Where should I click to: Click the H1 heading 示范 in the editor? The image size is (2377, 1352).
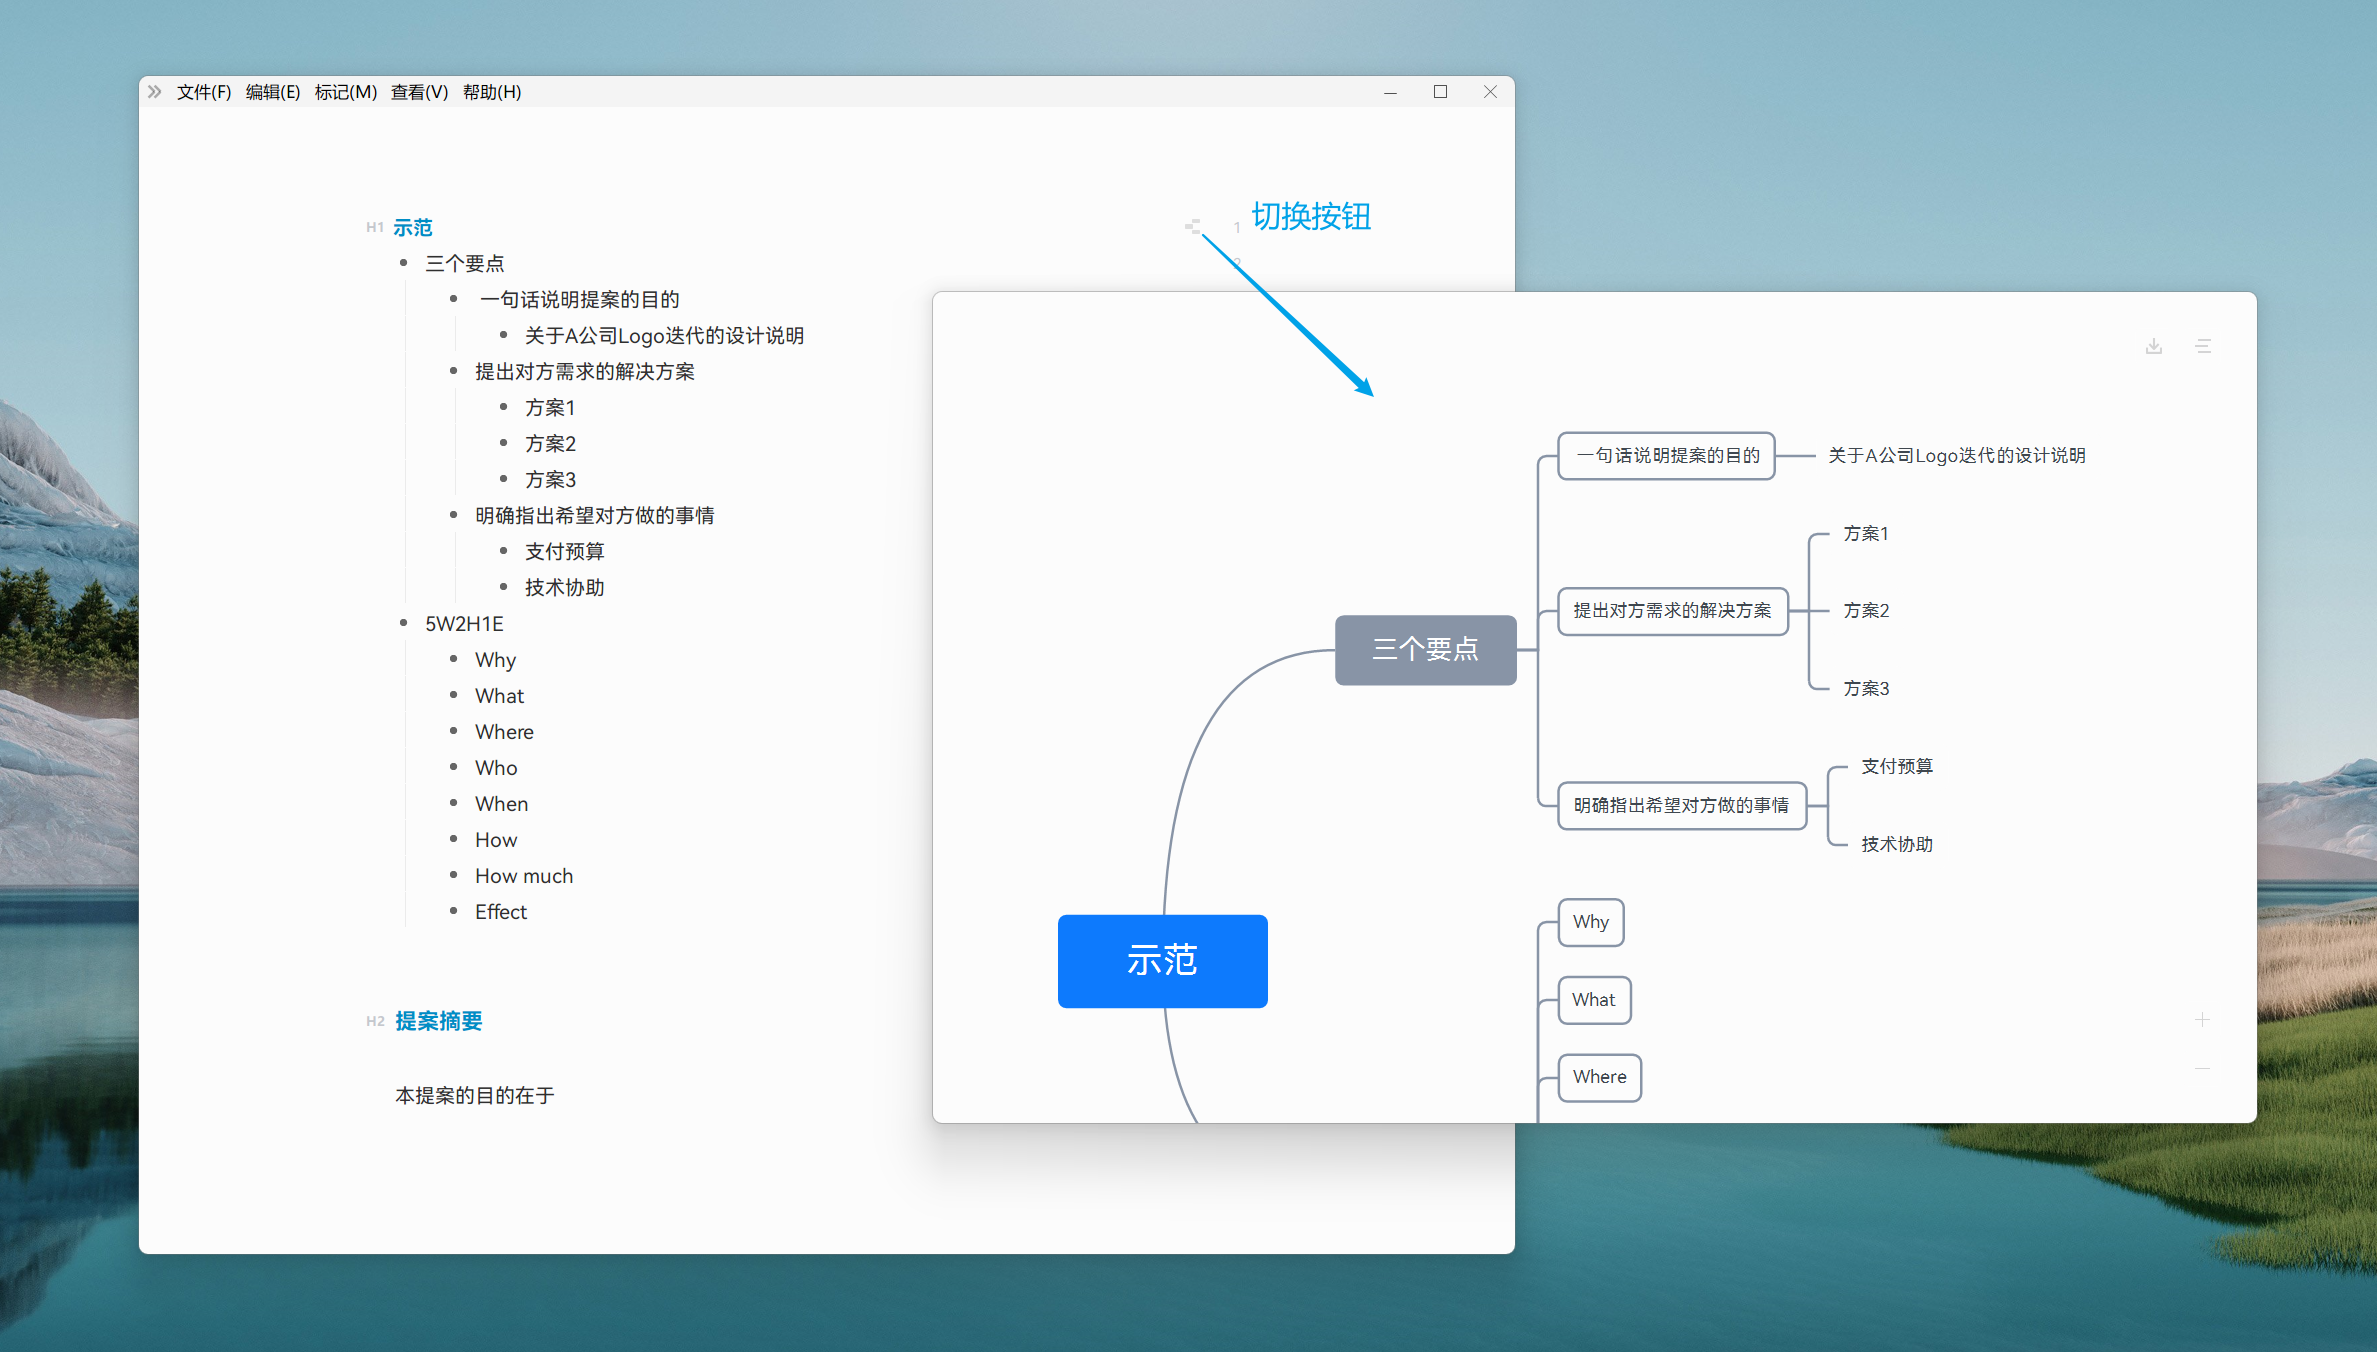point(413,228)
